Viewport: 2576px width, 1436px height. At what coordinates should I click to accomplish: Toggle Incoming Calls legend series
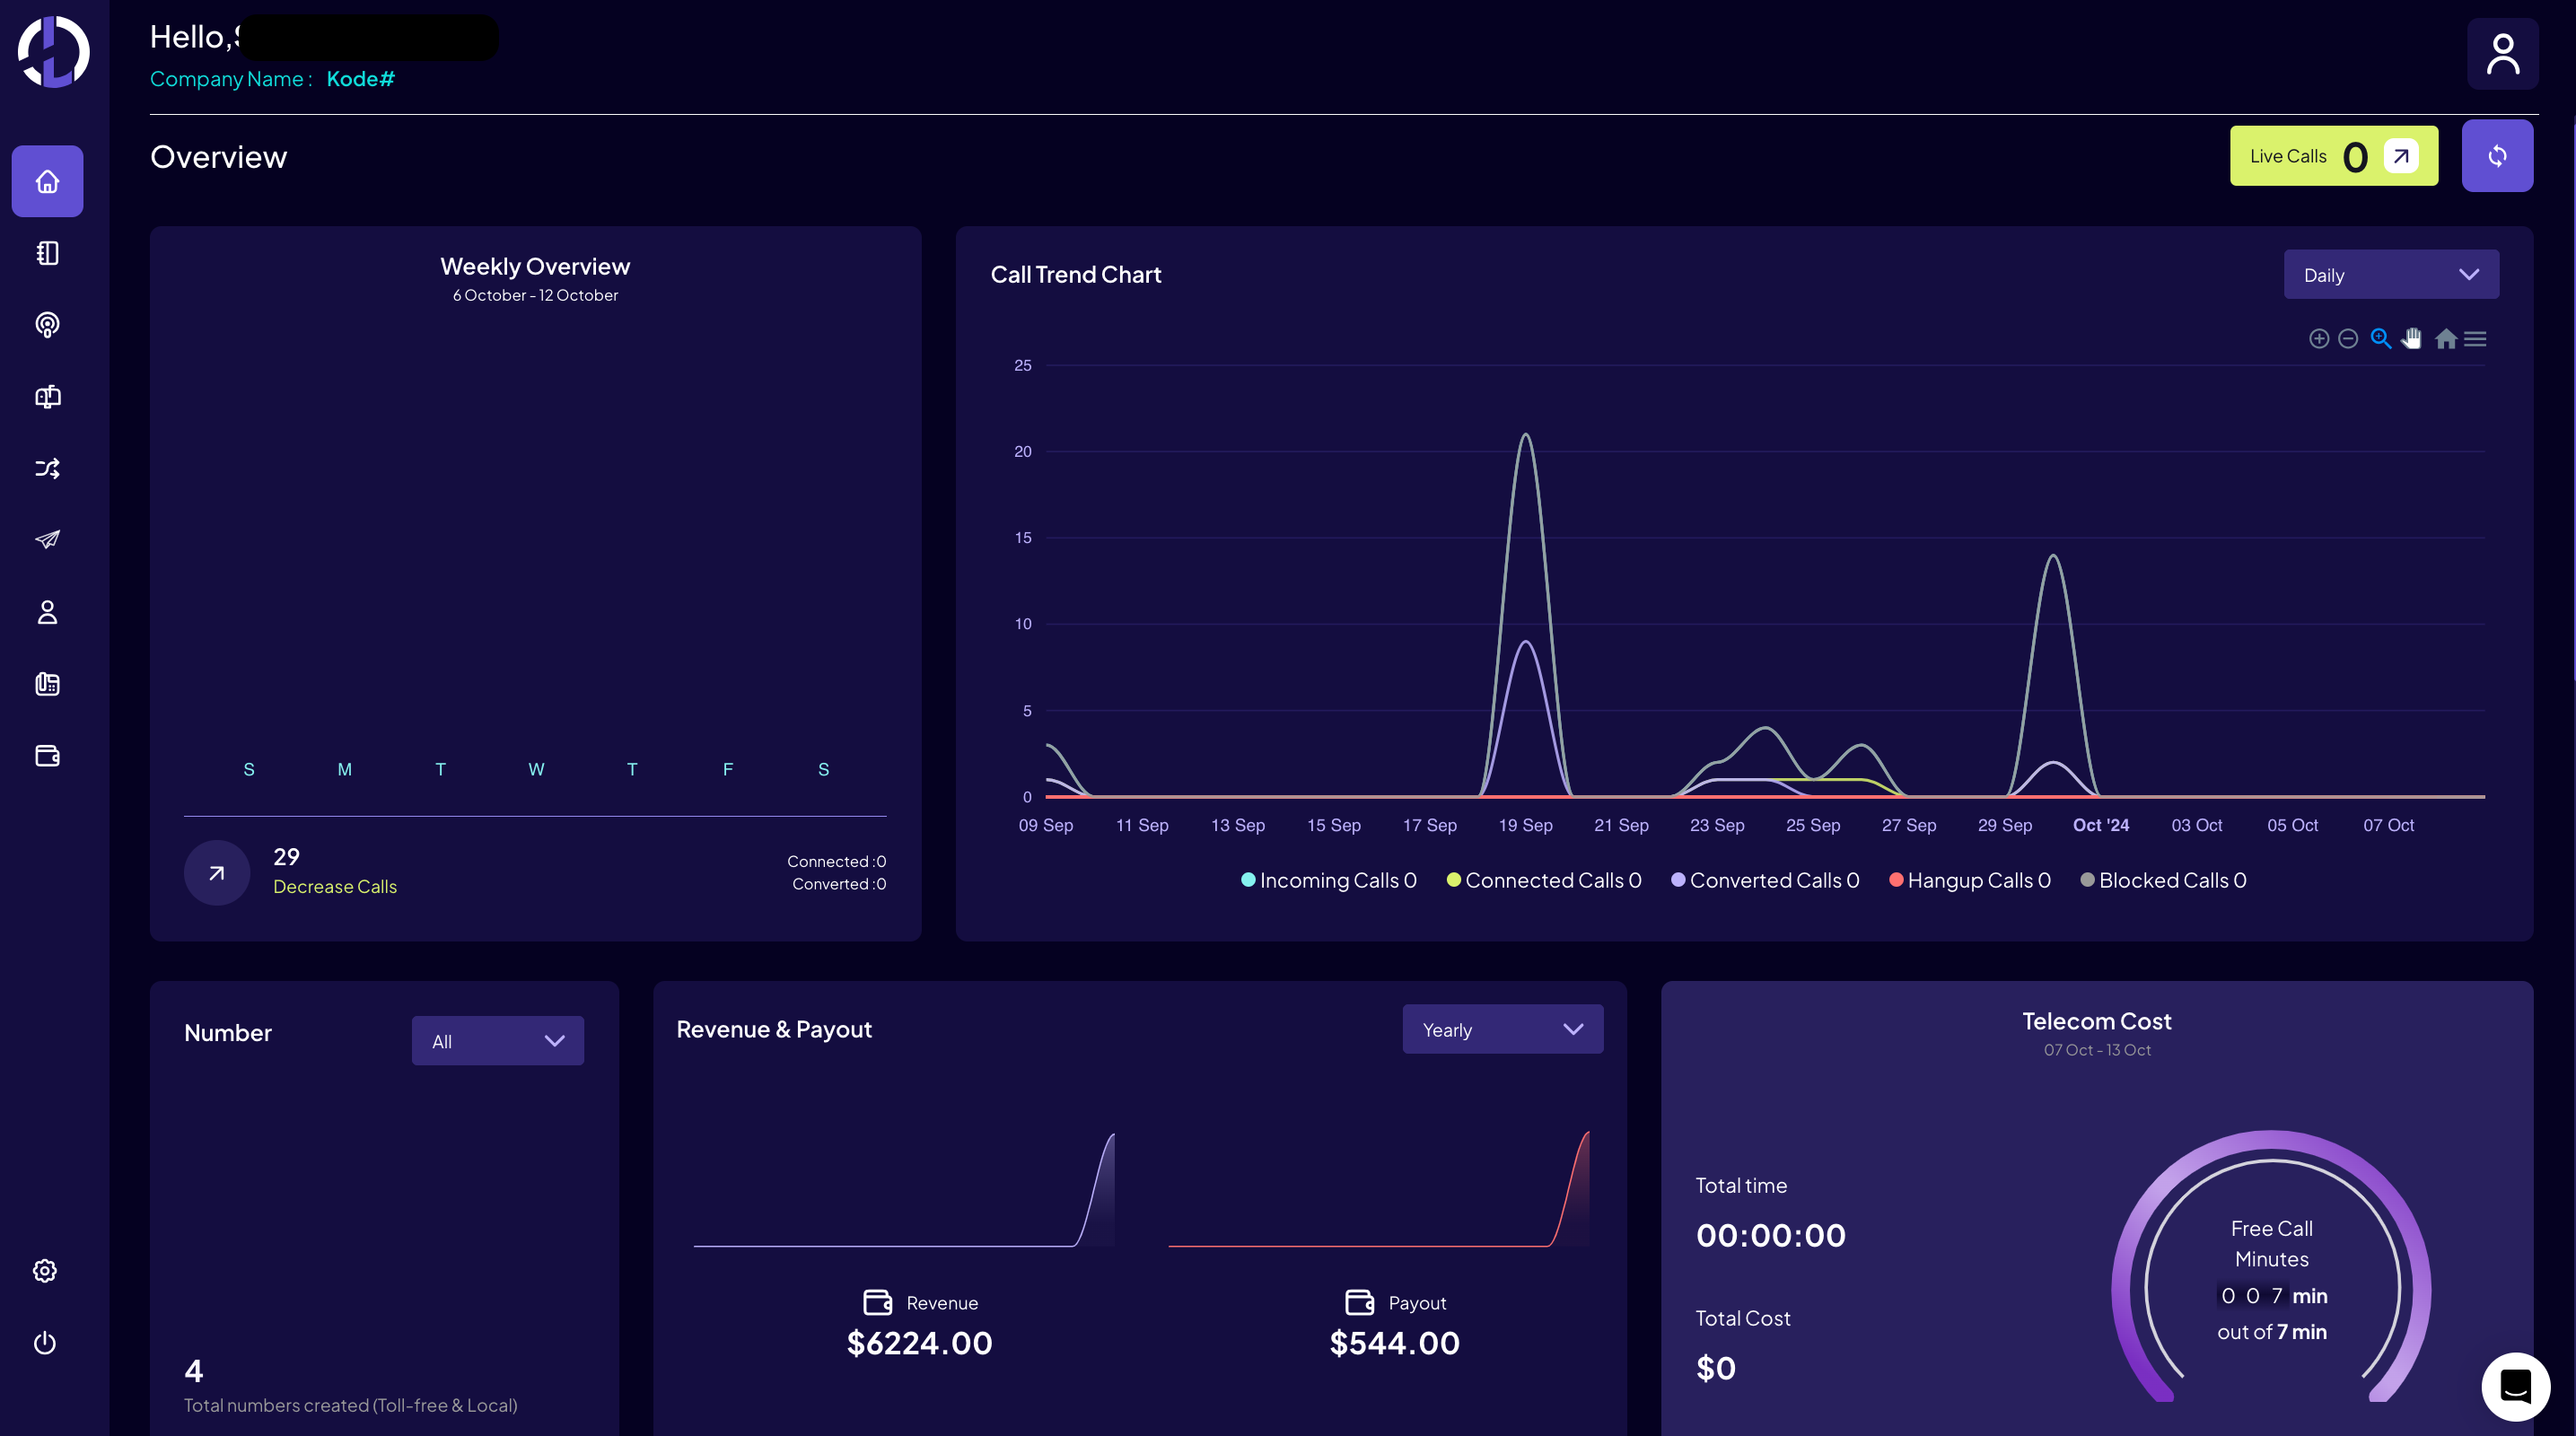tap(1328, 880)
